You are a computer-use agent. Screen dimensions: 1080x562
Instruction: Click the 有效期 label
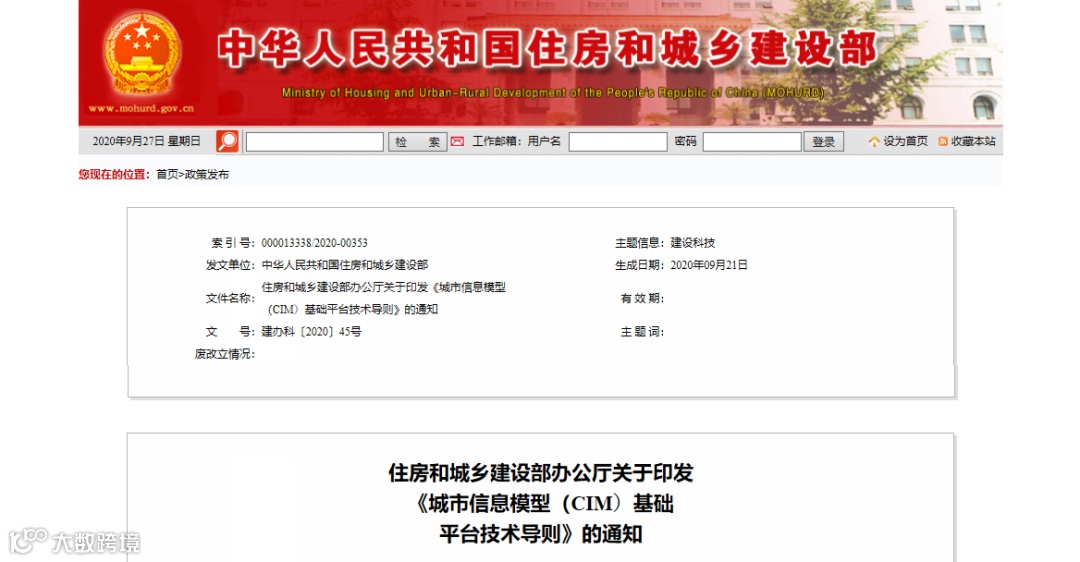pos(642,298)
